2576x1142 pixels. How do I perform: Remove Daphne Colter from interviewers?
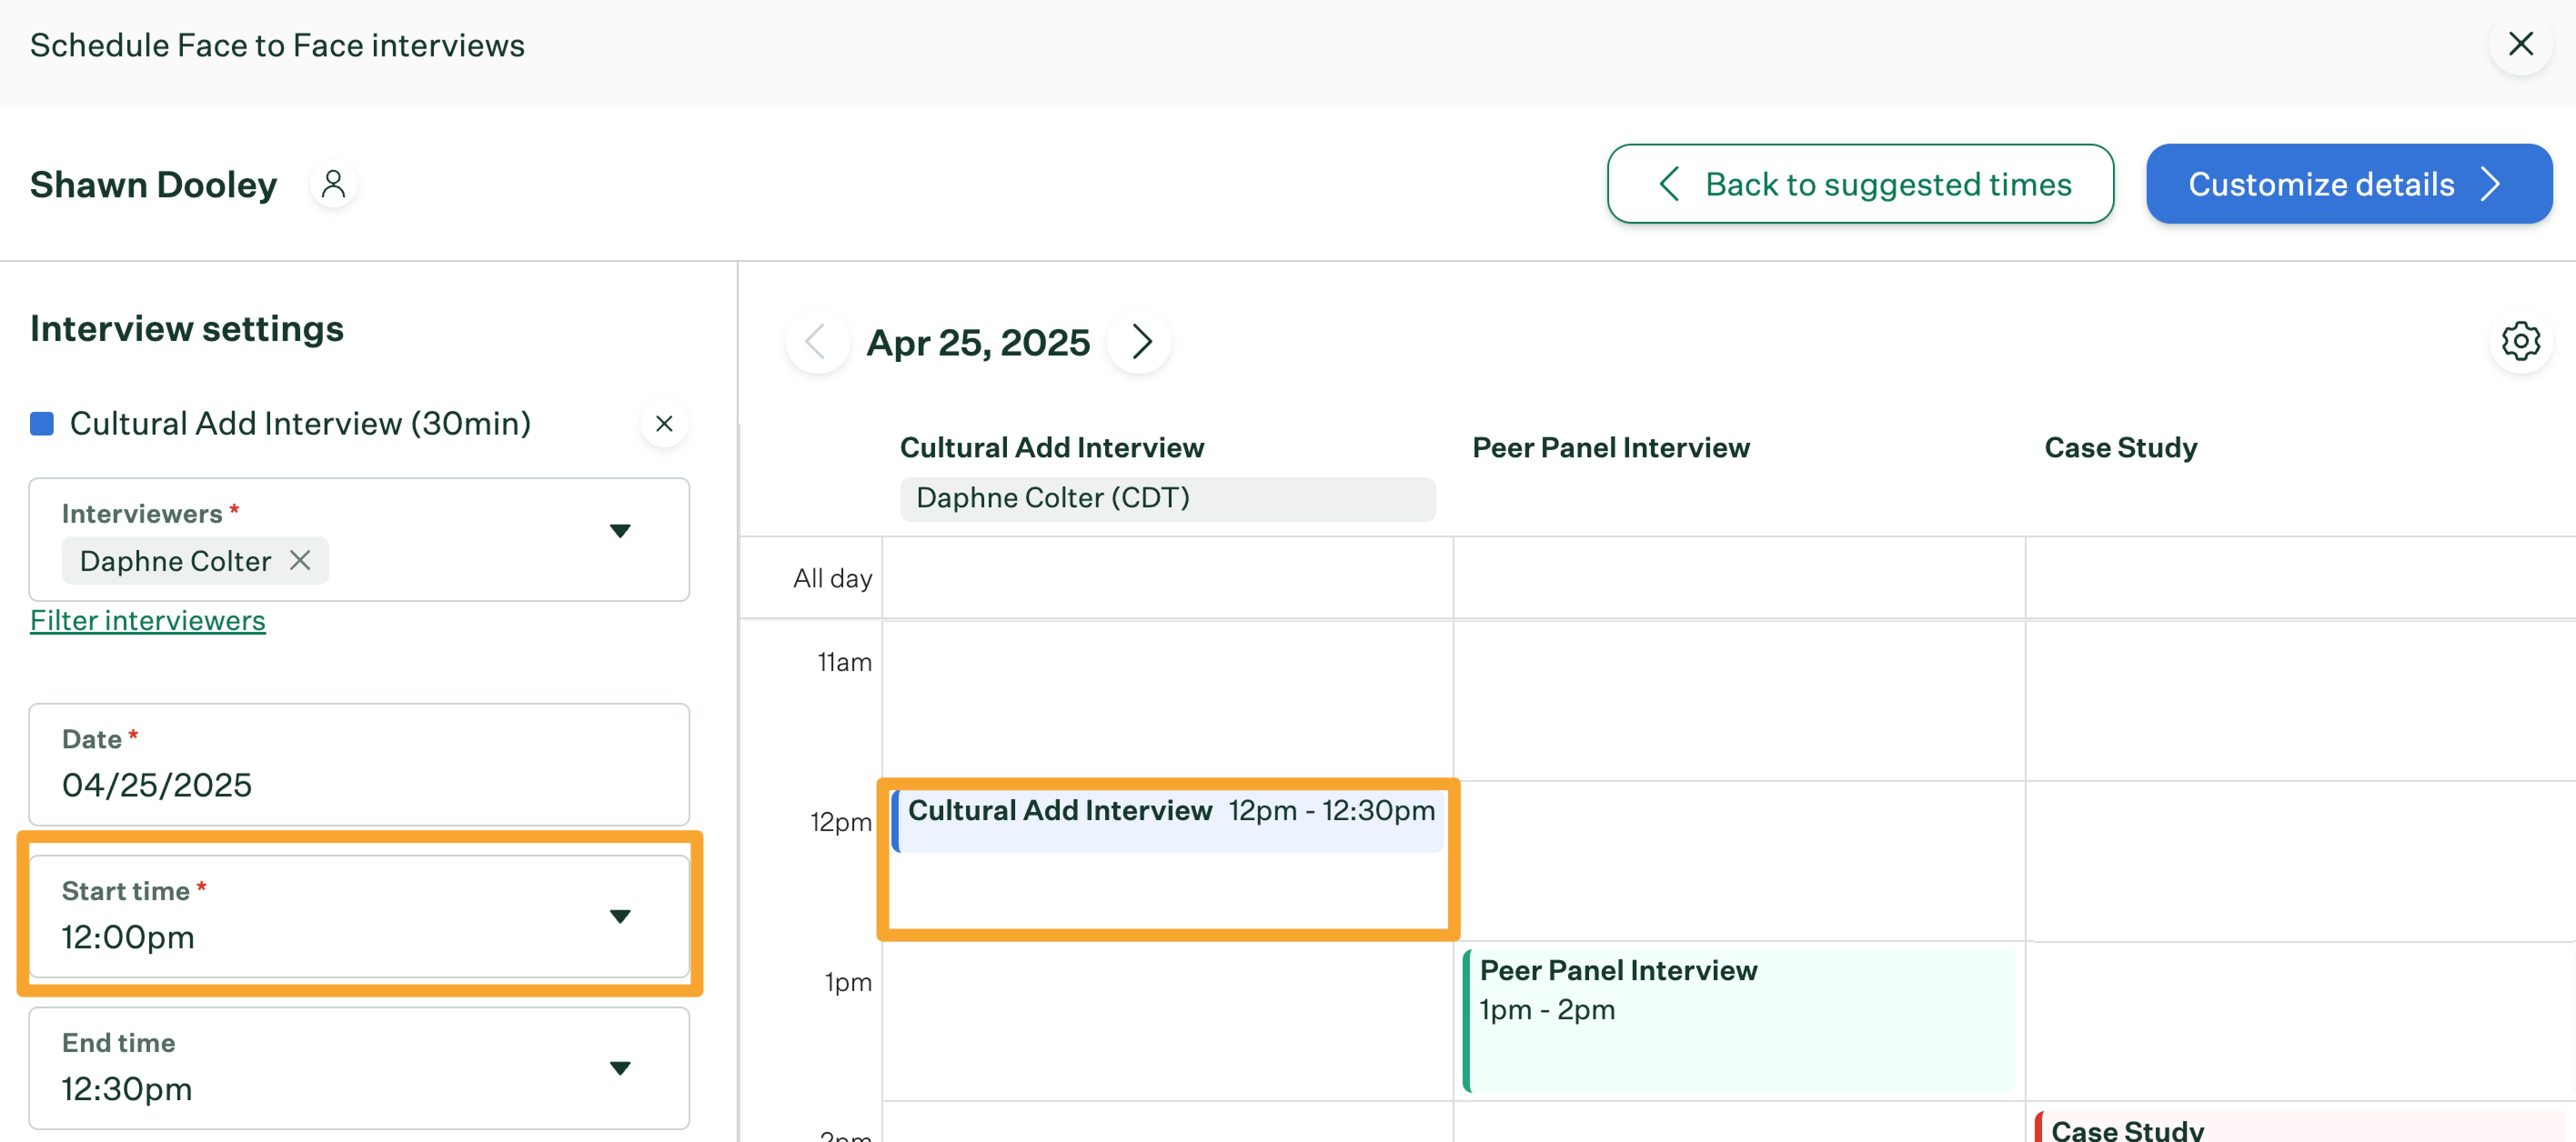coord(300,561)
